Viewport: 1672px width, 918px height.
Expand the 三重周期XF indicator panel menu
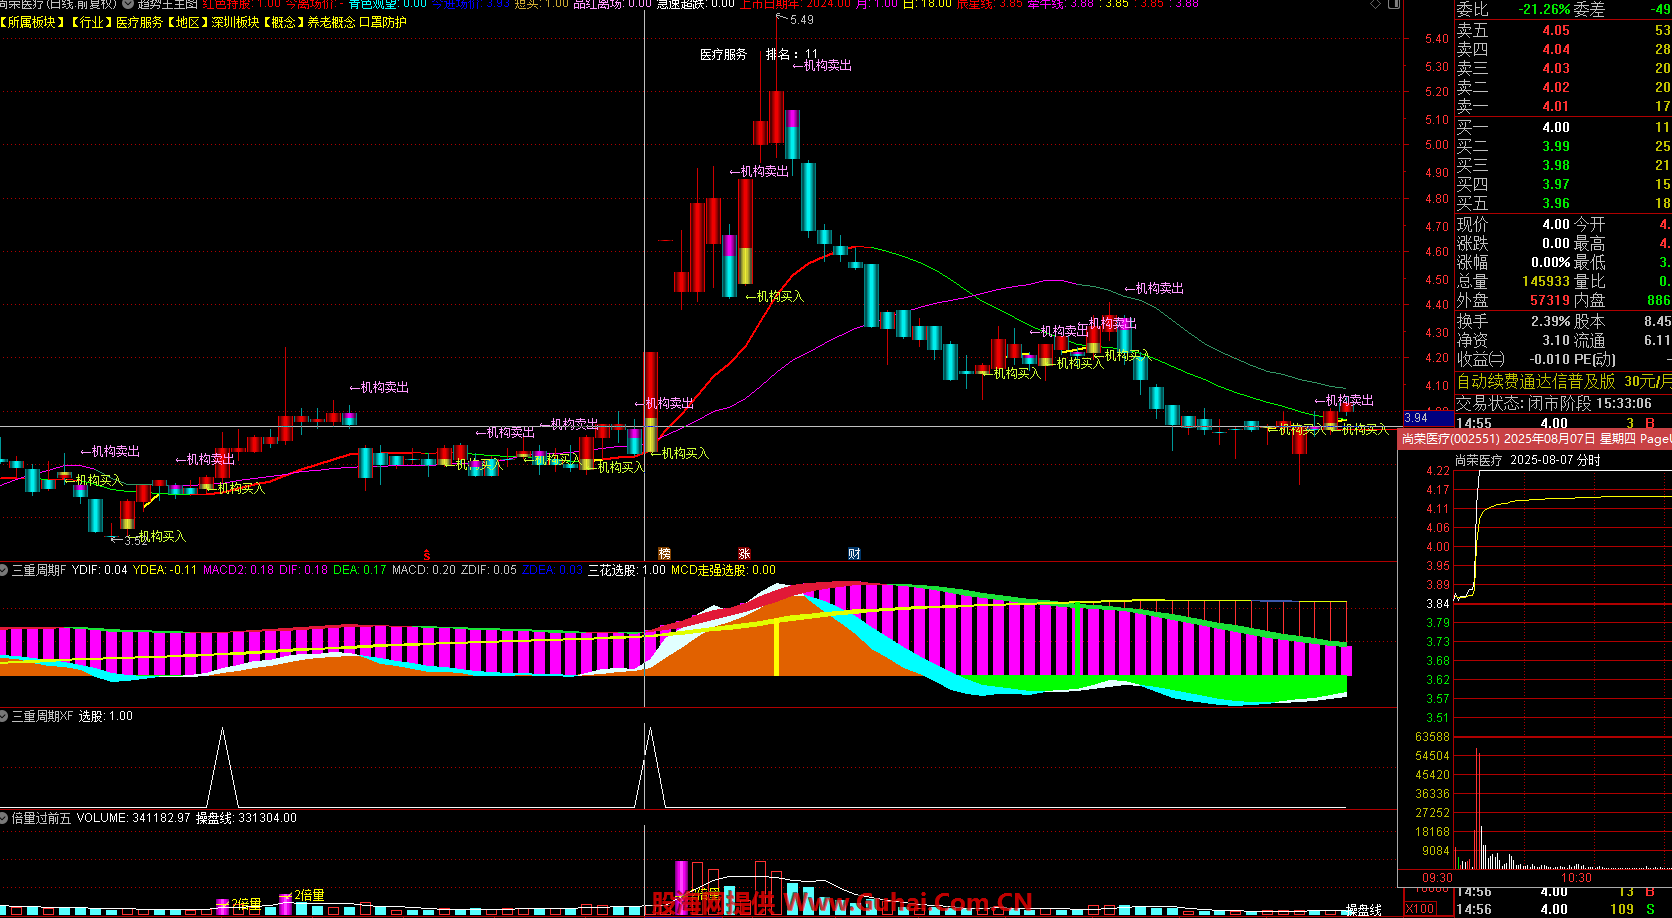click(x=5, y=716)
